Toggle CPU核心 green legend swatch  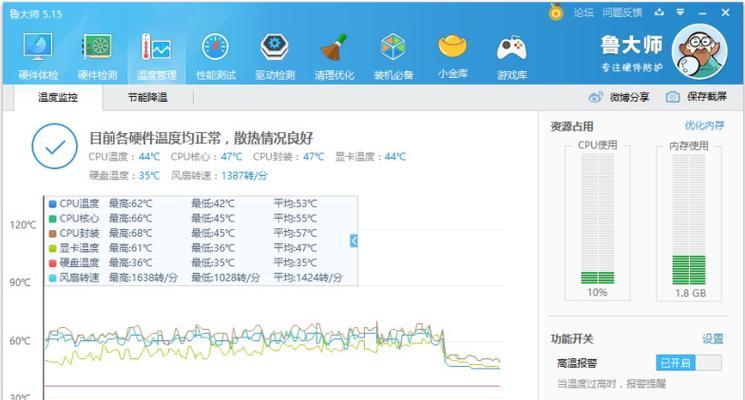pos(53,219)
